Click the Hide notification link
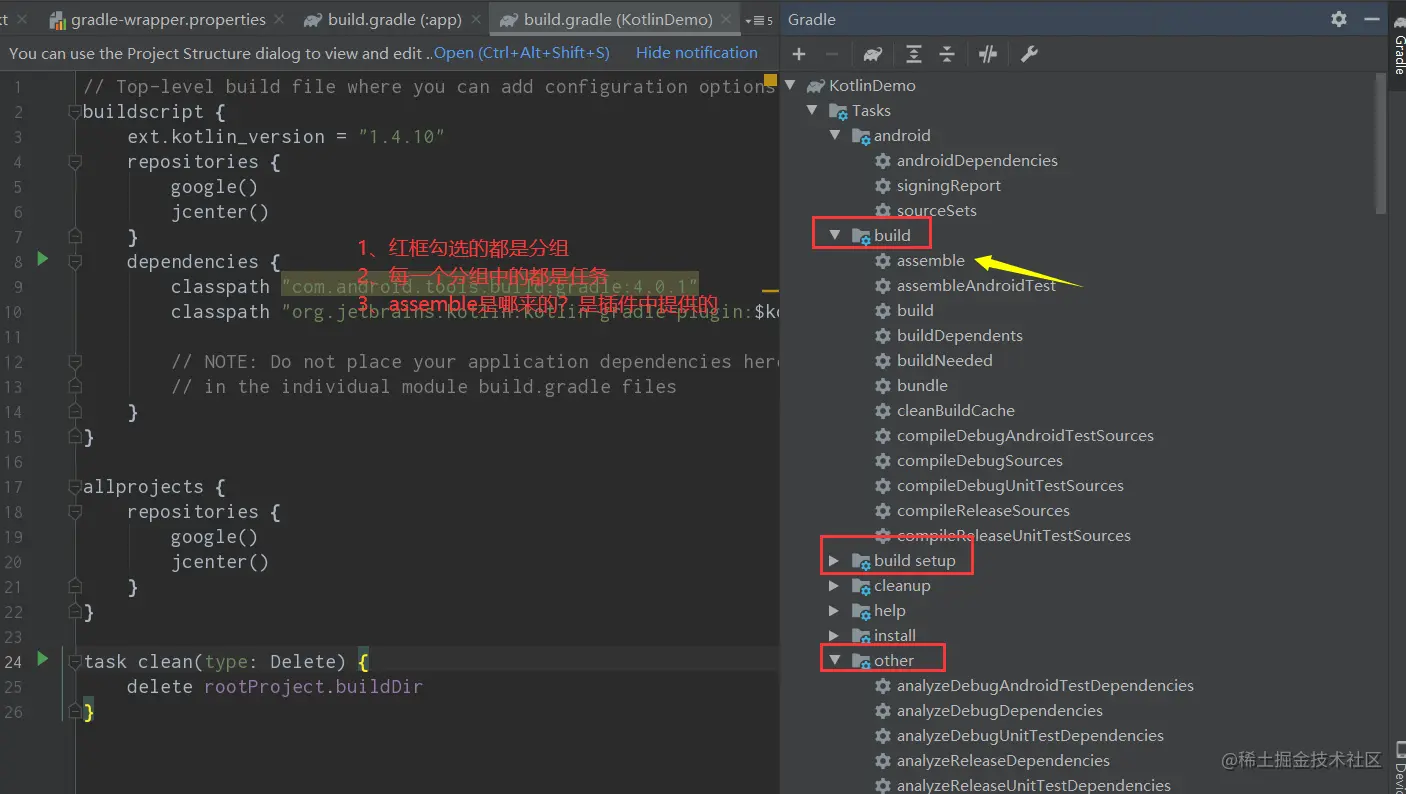 coord(697,53)
